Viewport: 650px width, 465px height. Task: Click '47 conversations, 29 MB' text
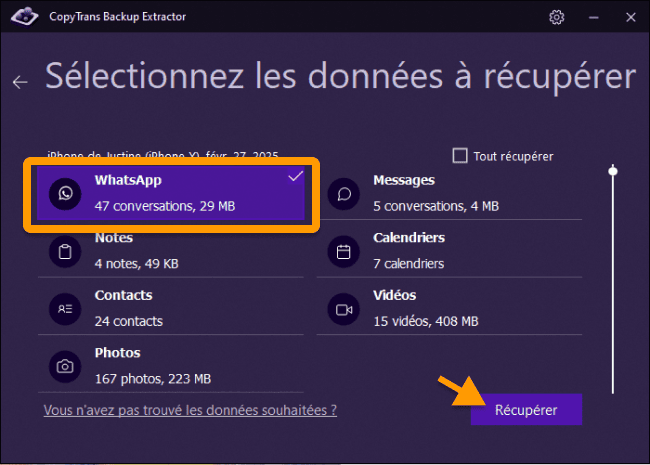pyautogui.click(x=165, y=206)
